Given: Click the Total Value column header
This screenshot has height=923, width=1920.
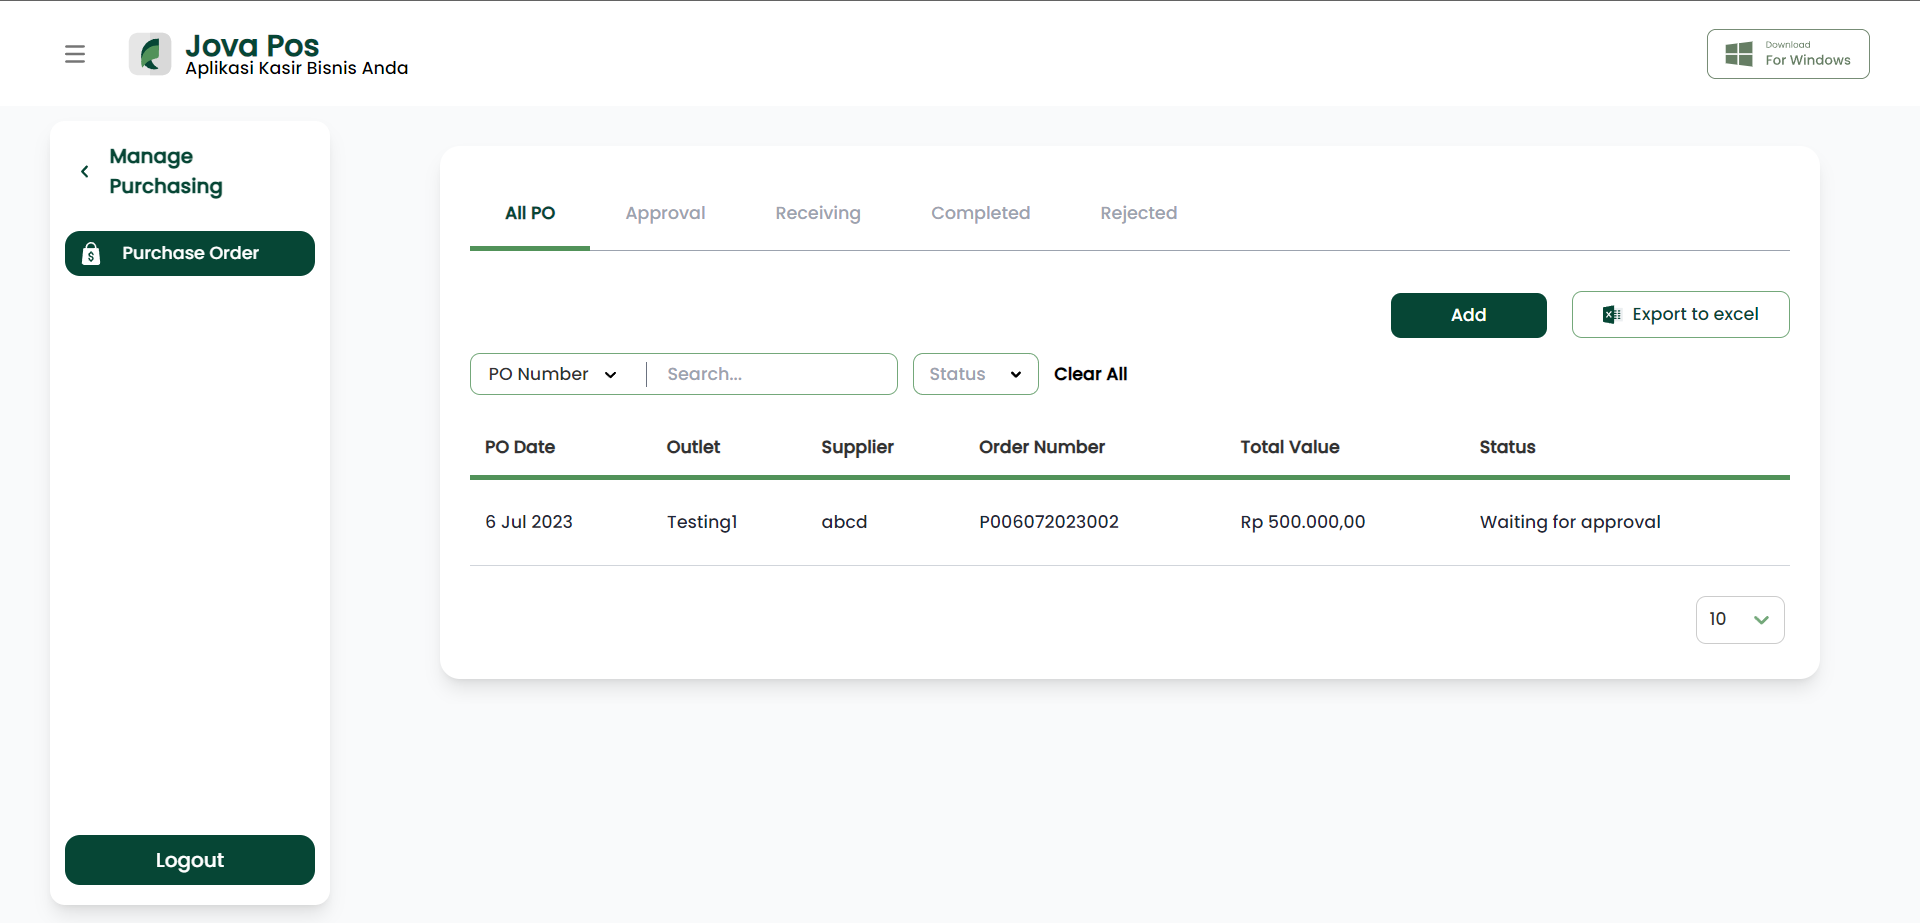Looking at the screenshot, I should (1290, 447).
